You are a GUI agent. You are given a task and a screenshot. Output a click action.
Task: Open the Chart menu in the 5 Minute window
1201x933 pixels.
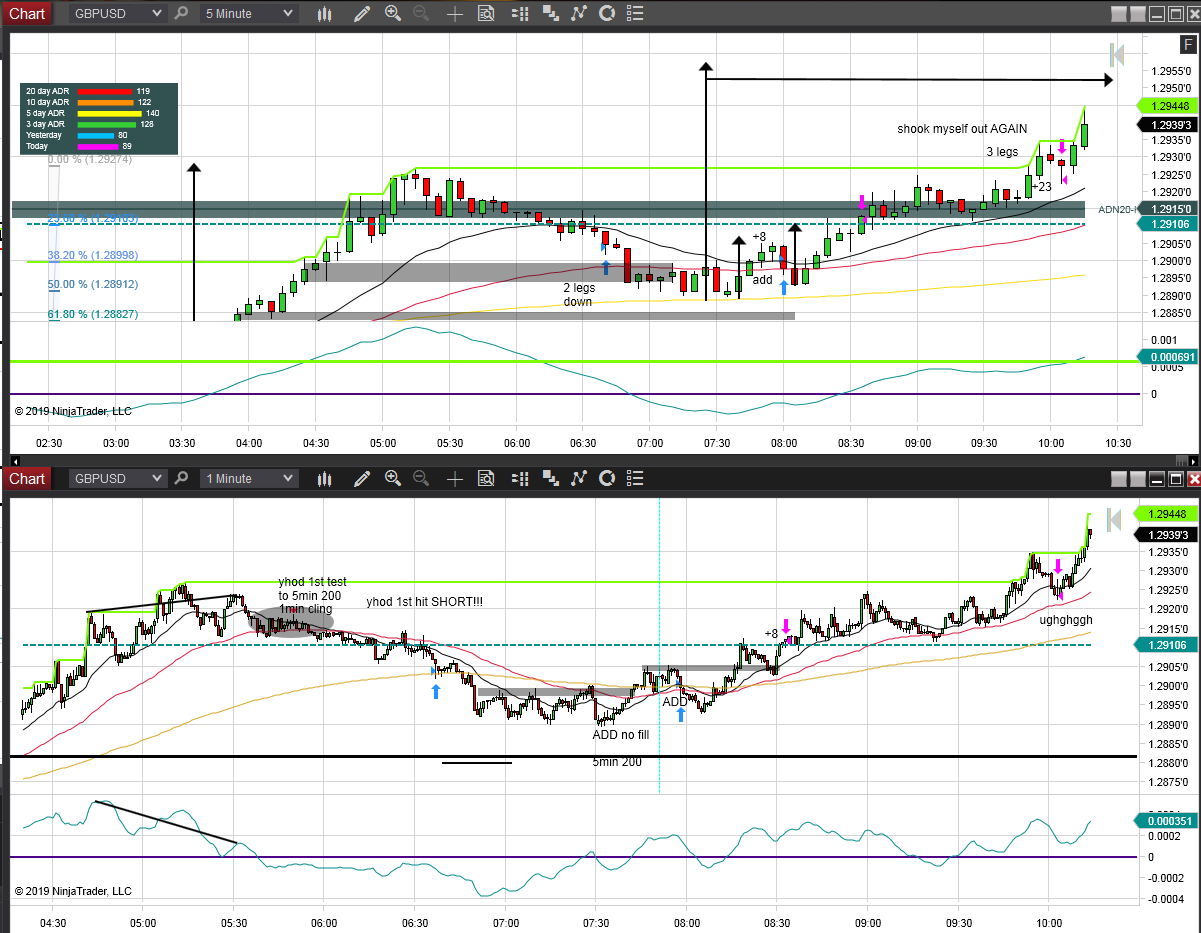click(x=27, y=13)
